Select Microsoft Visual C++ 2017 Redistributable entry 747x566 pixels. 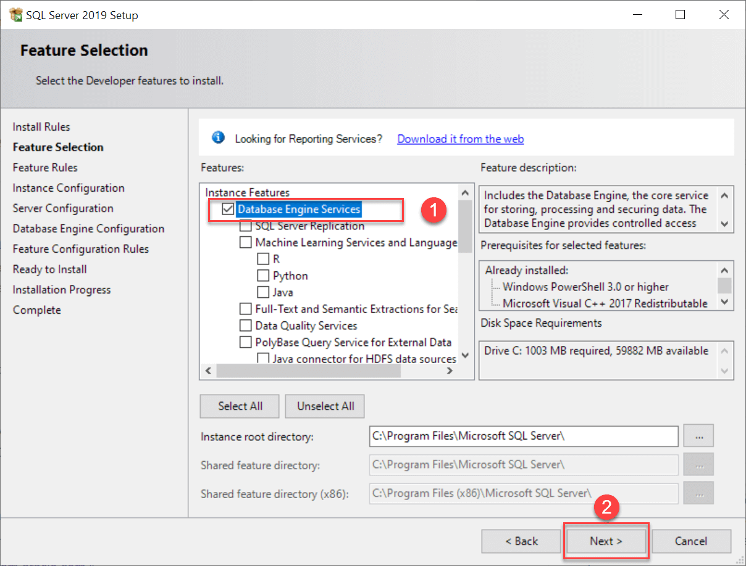click(x=605, y=303)
